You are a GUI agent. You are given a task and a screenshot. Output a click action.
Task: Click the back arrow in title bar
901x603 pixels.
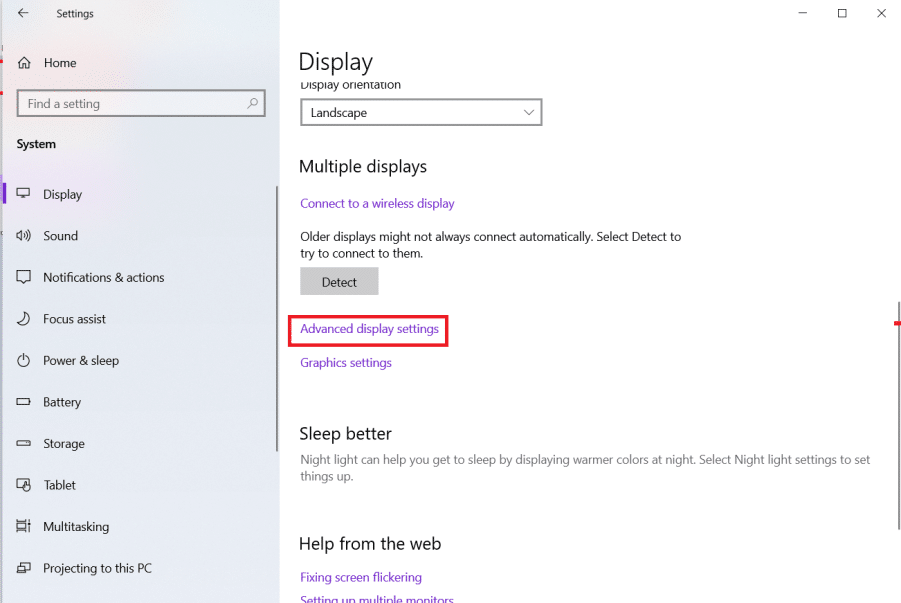[x=23, y=13]
